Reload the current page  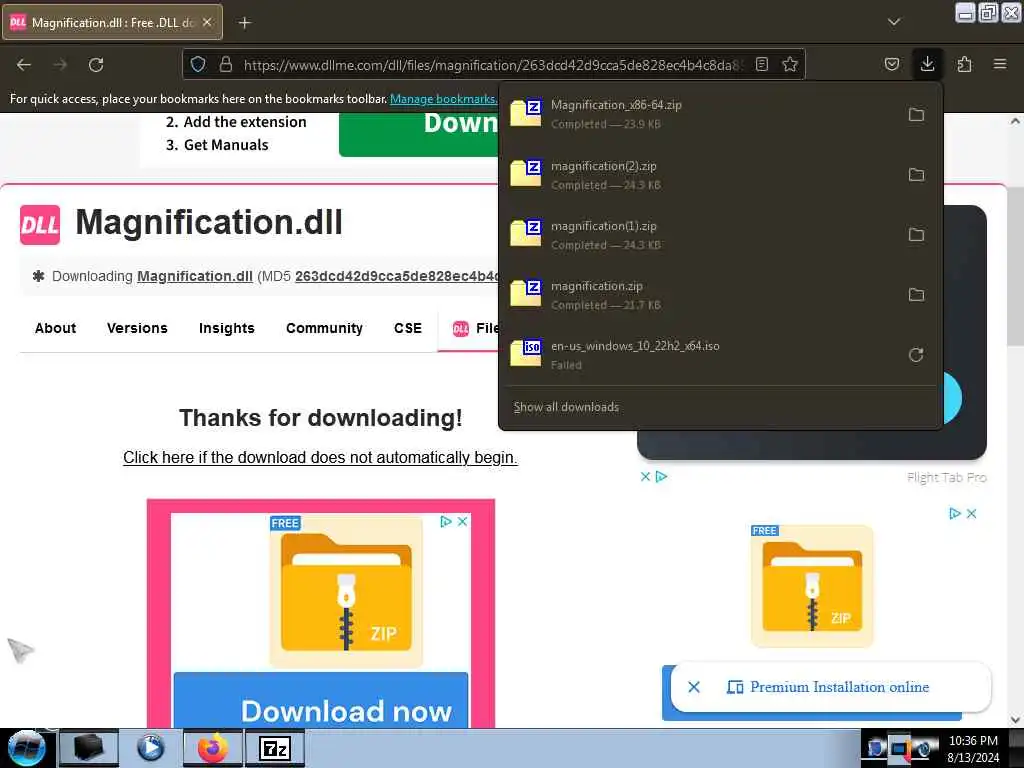pyautogui.click(x=96, y=65)
